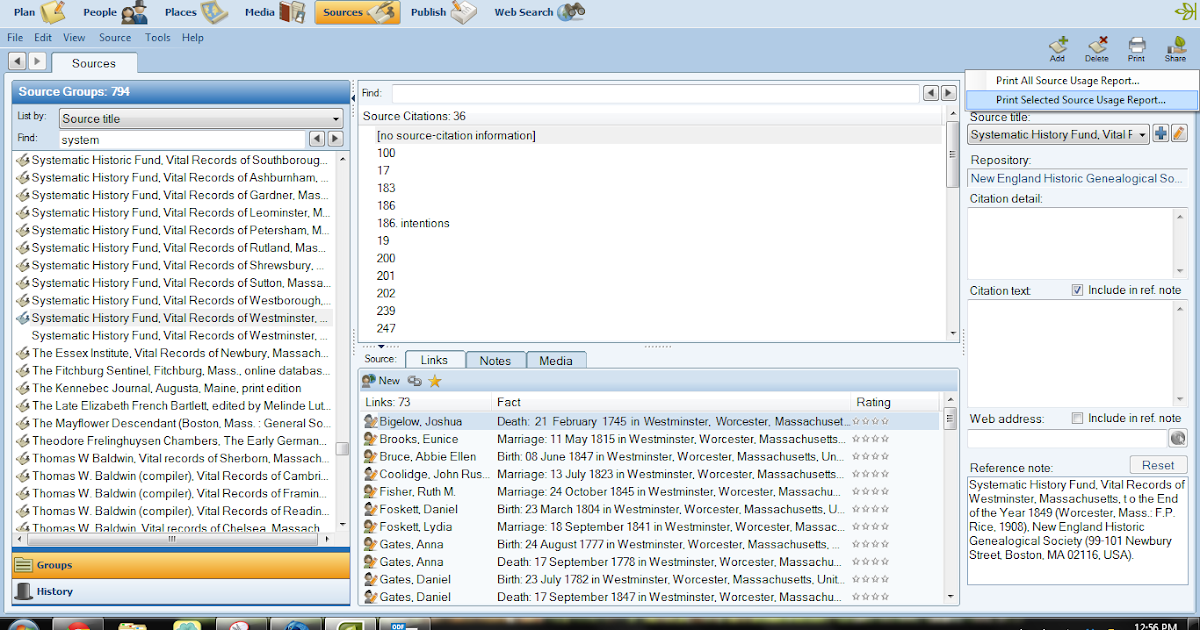Viewport: 1200px width, 630px height.
Task: Click next match arrow beside system find box
Action: [335, 139]
